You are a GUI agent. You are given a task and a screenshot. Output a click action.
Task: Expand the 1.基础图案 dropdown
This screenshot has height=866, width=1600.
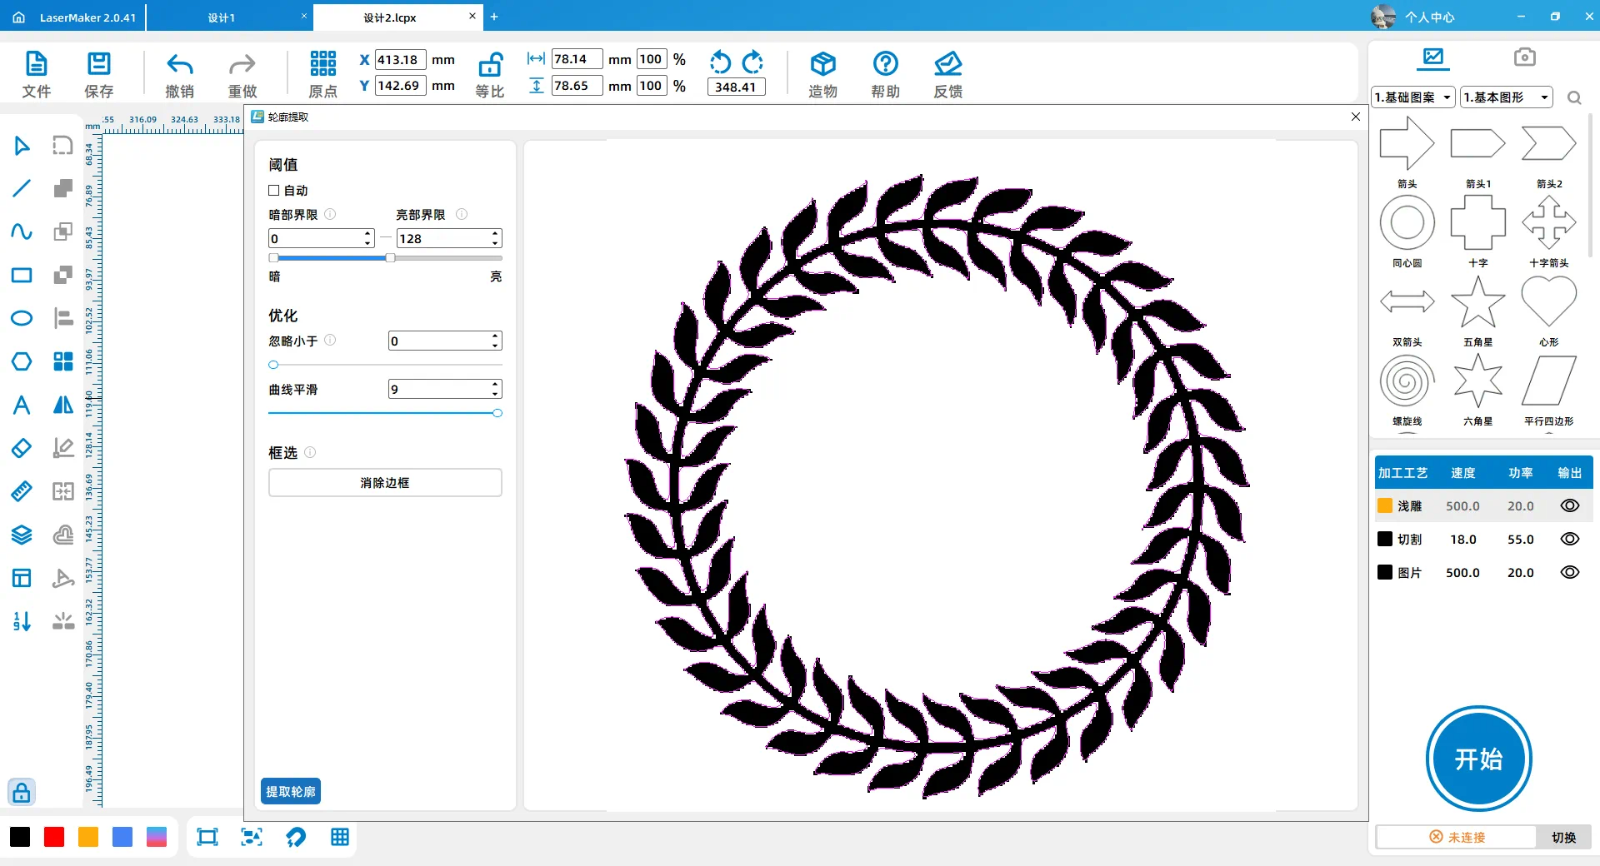click(1413, 97)
